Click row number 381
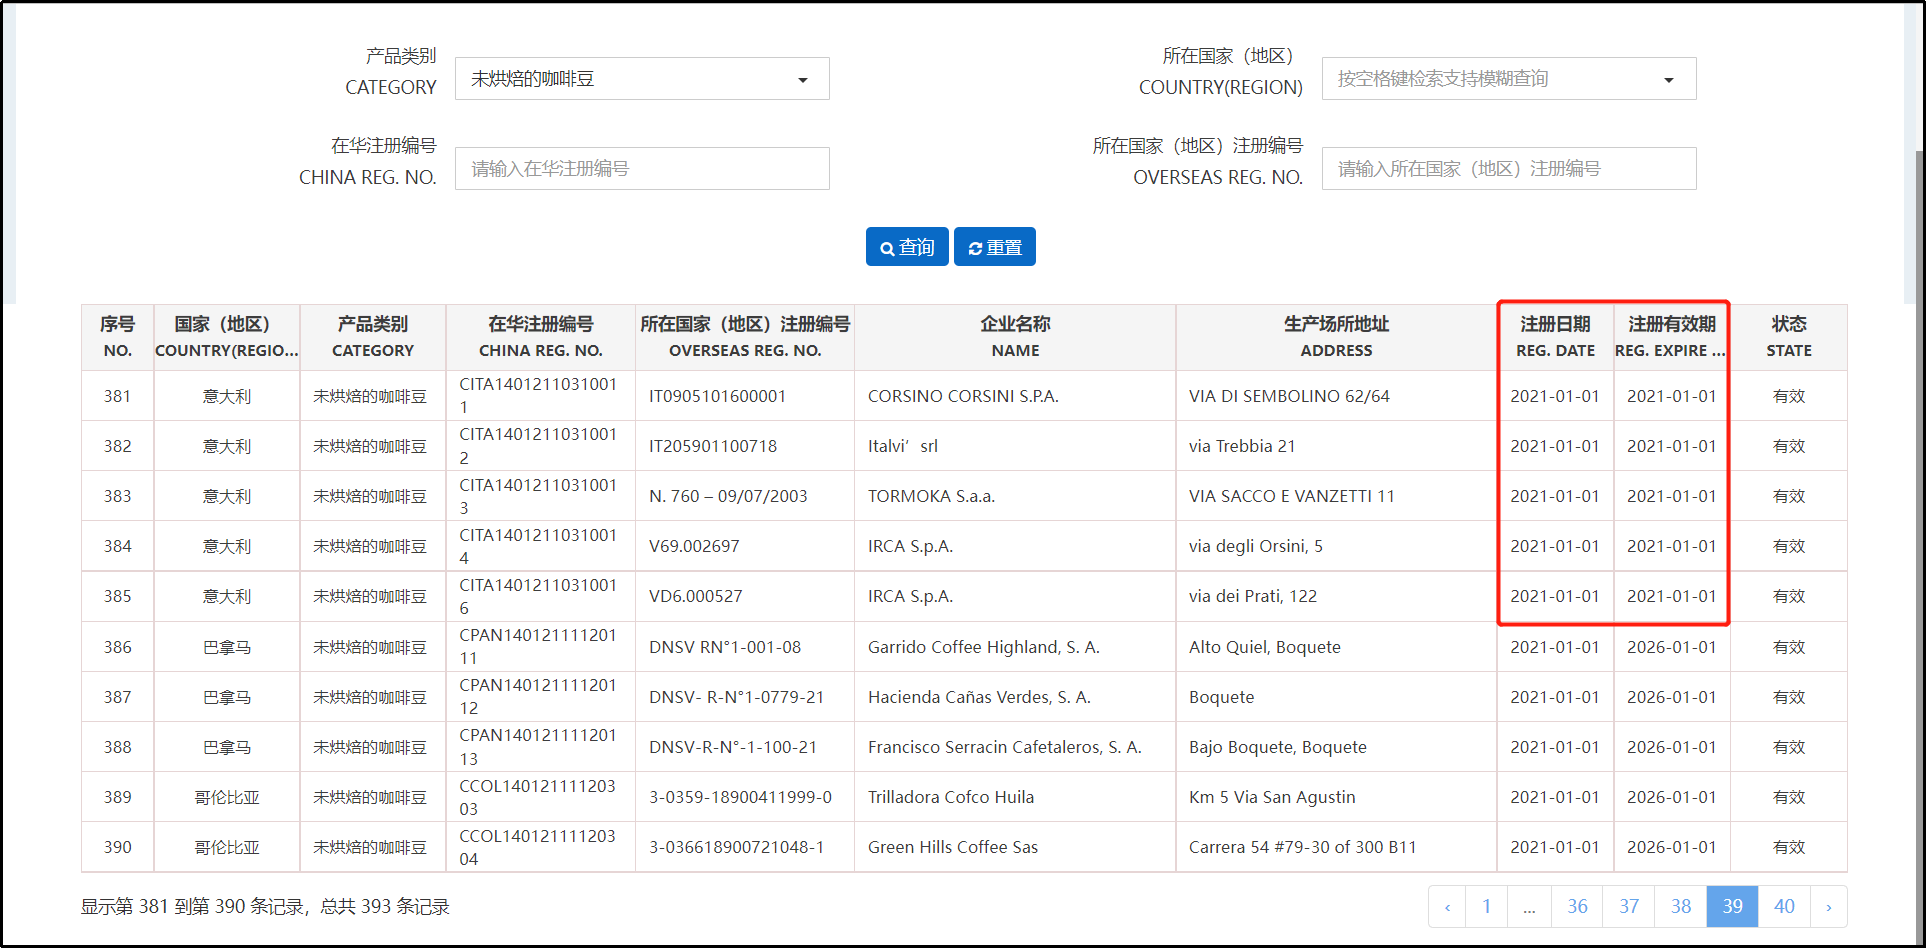Image resolution: width=1927 pixels, height=950 pixels. tap(117, 396)
